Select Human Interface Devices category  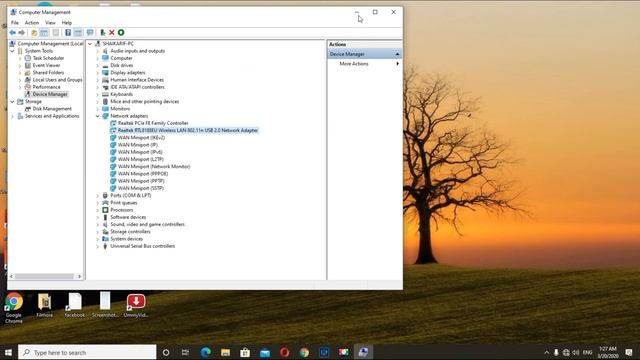click(137, 80)
